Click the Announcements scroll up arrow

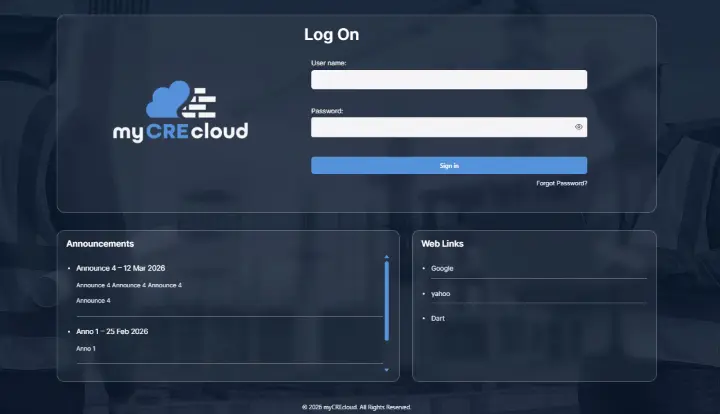coord(387,257)
